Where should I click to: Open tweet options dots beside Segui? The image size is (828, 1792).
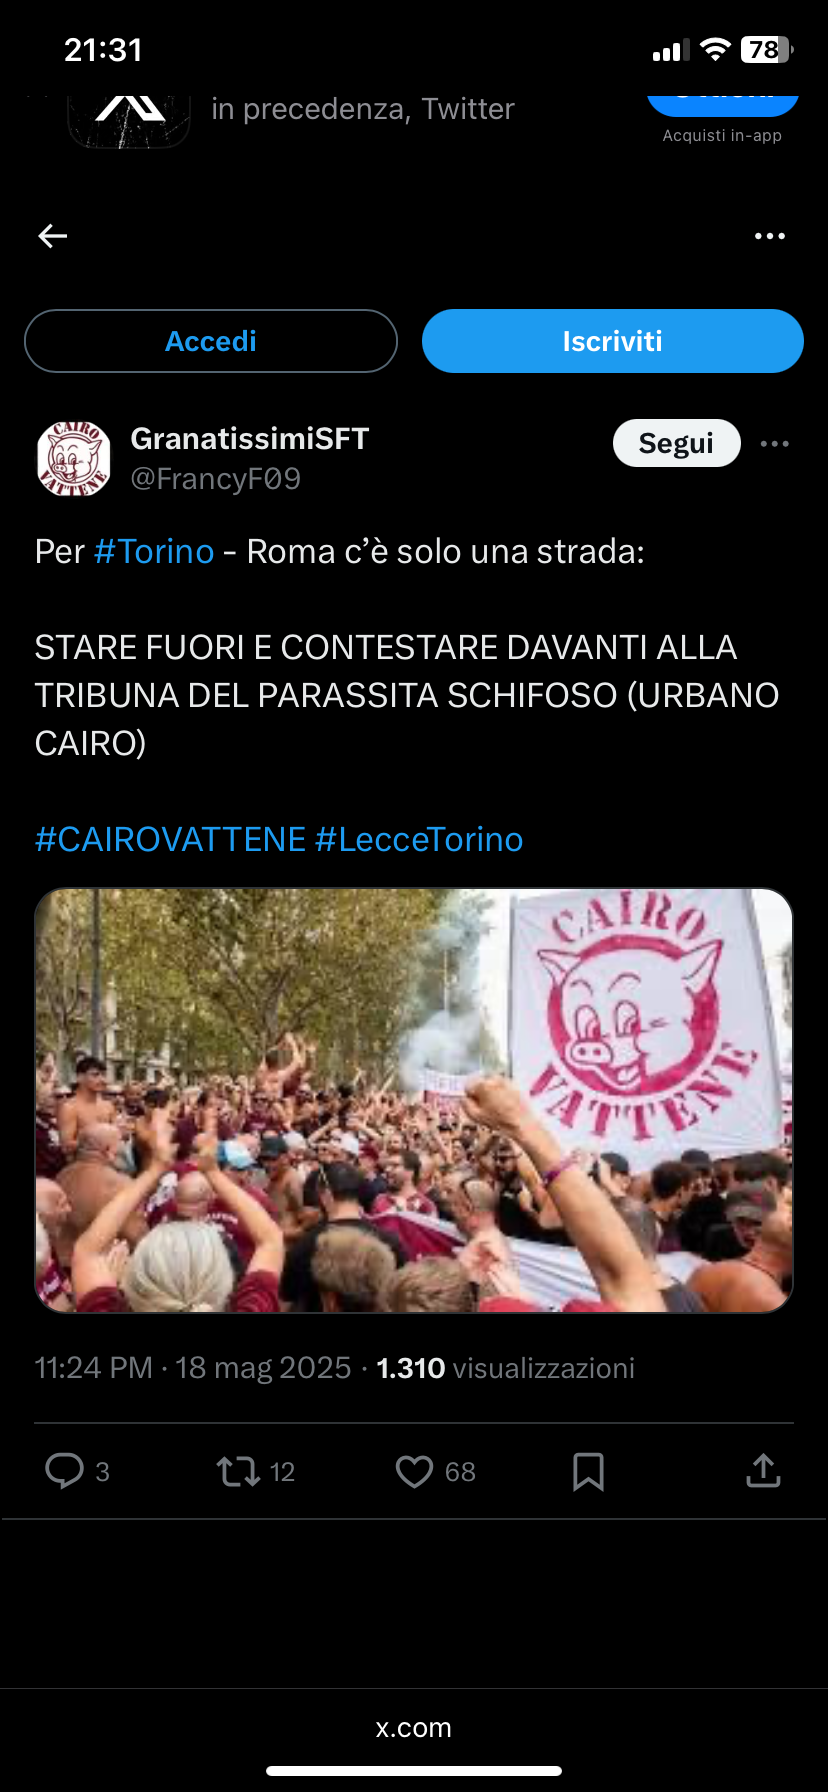[x=775, y=443]
